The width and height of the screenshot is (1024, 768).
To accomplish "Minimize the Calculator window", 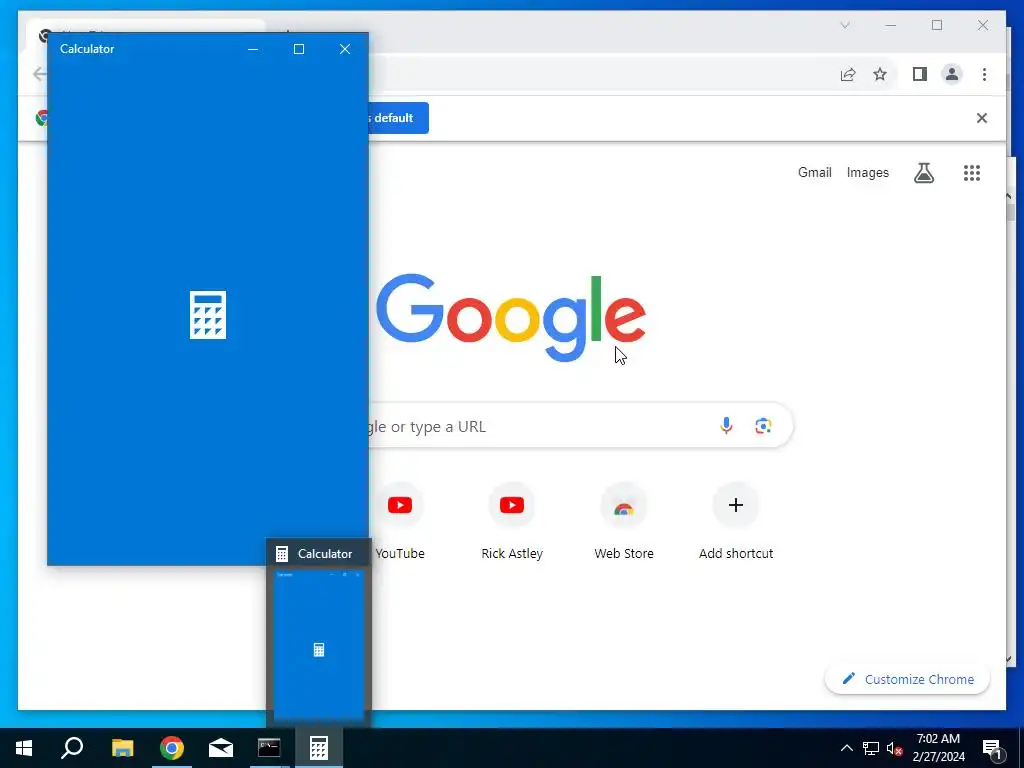I will click(253, 49).
